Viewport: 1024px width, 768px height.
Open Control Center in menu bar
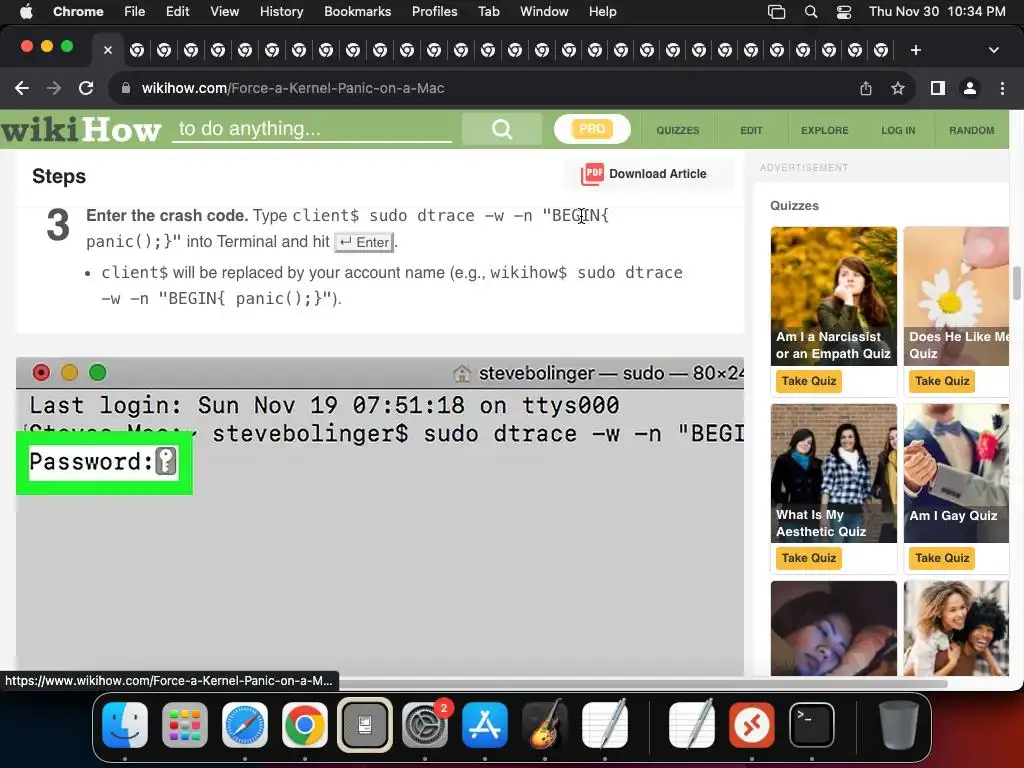tap(844, 12)
